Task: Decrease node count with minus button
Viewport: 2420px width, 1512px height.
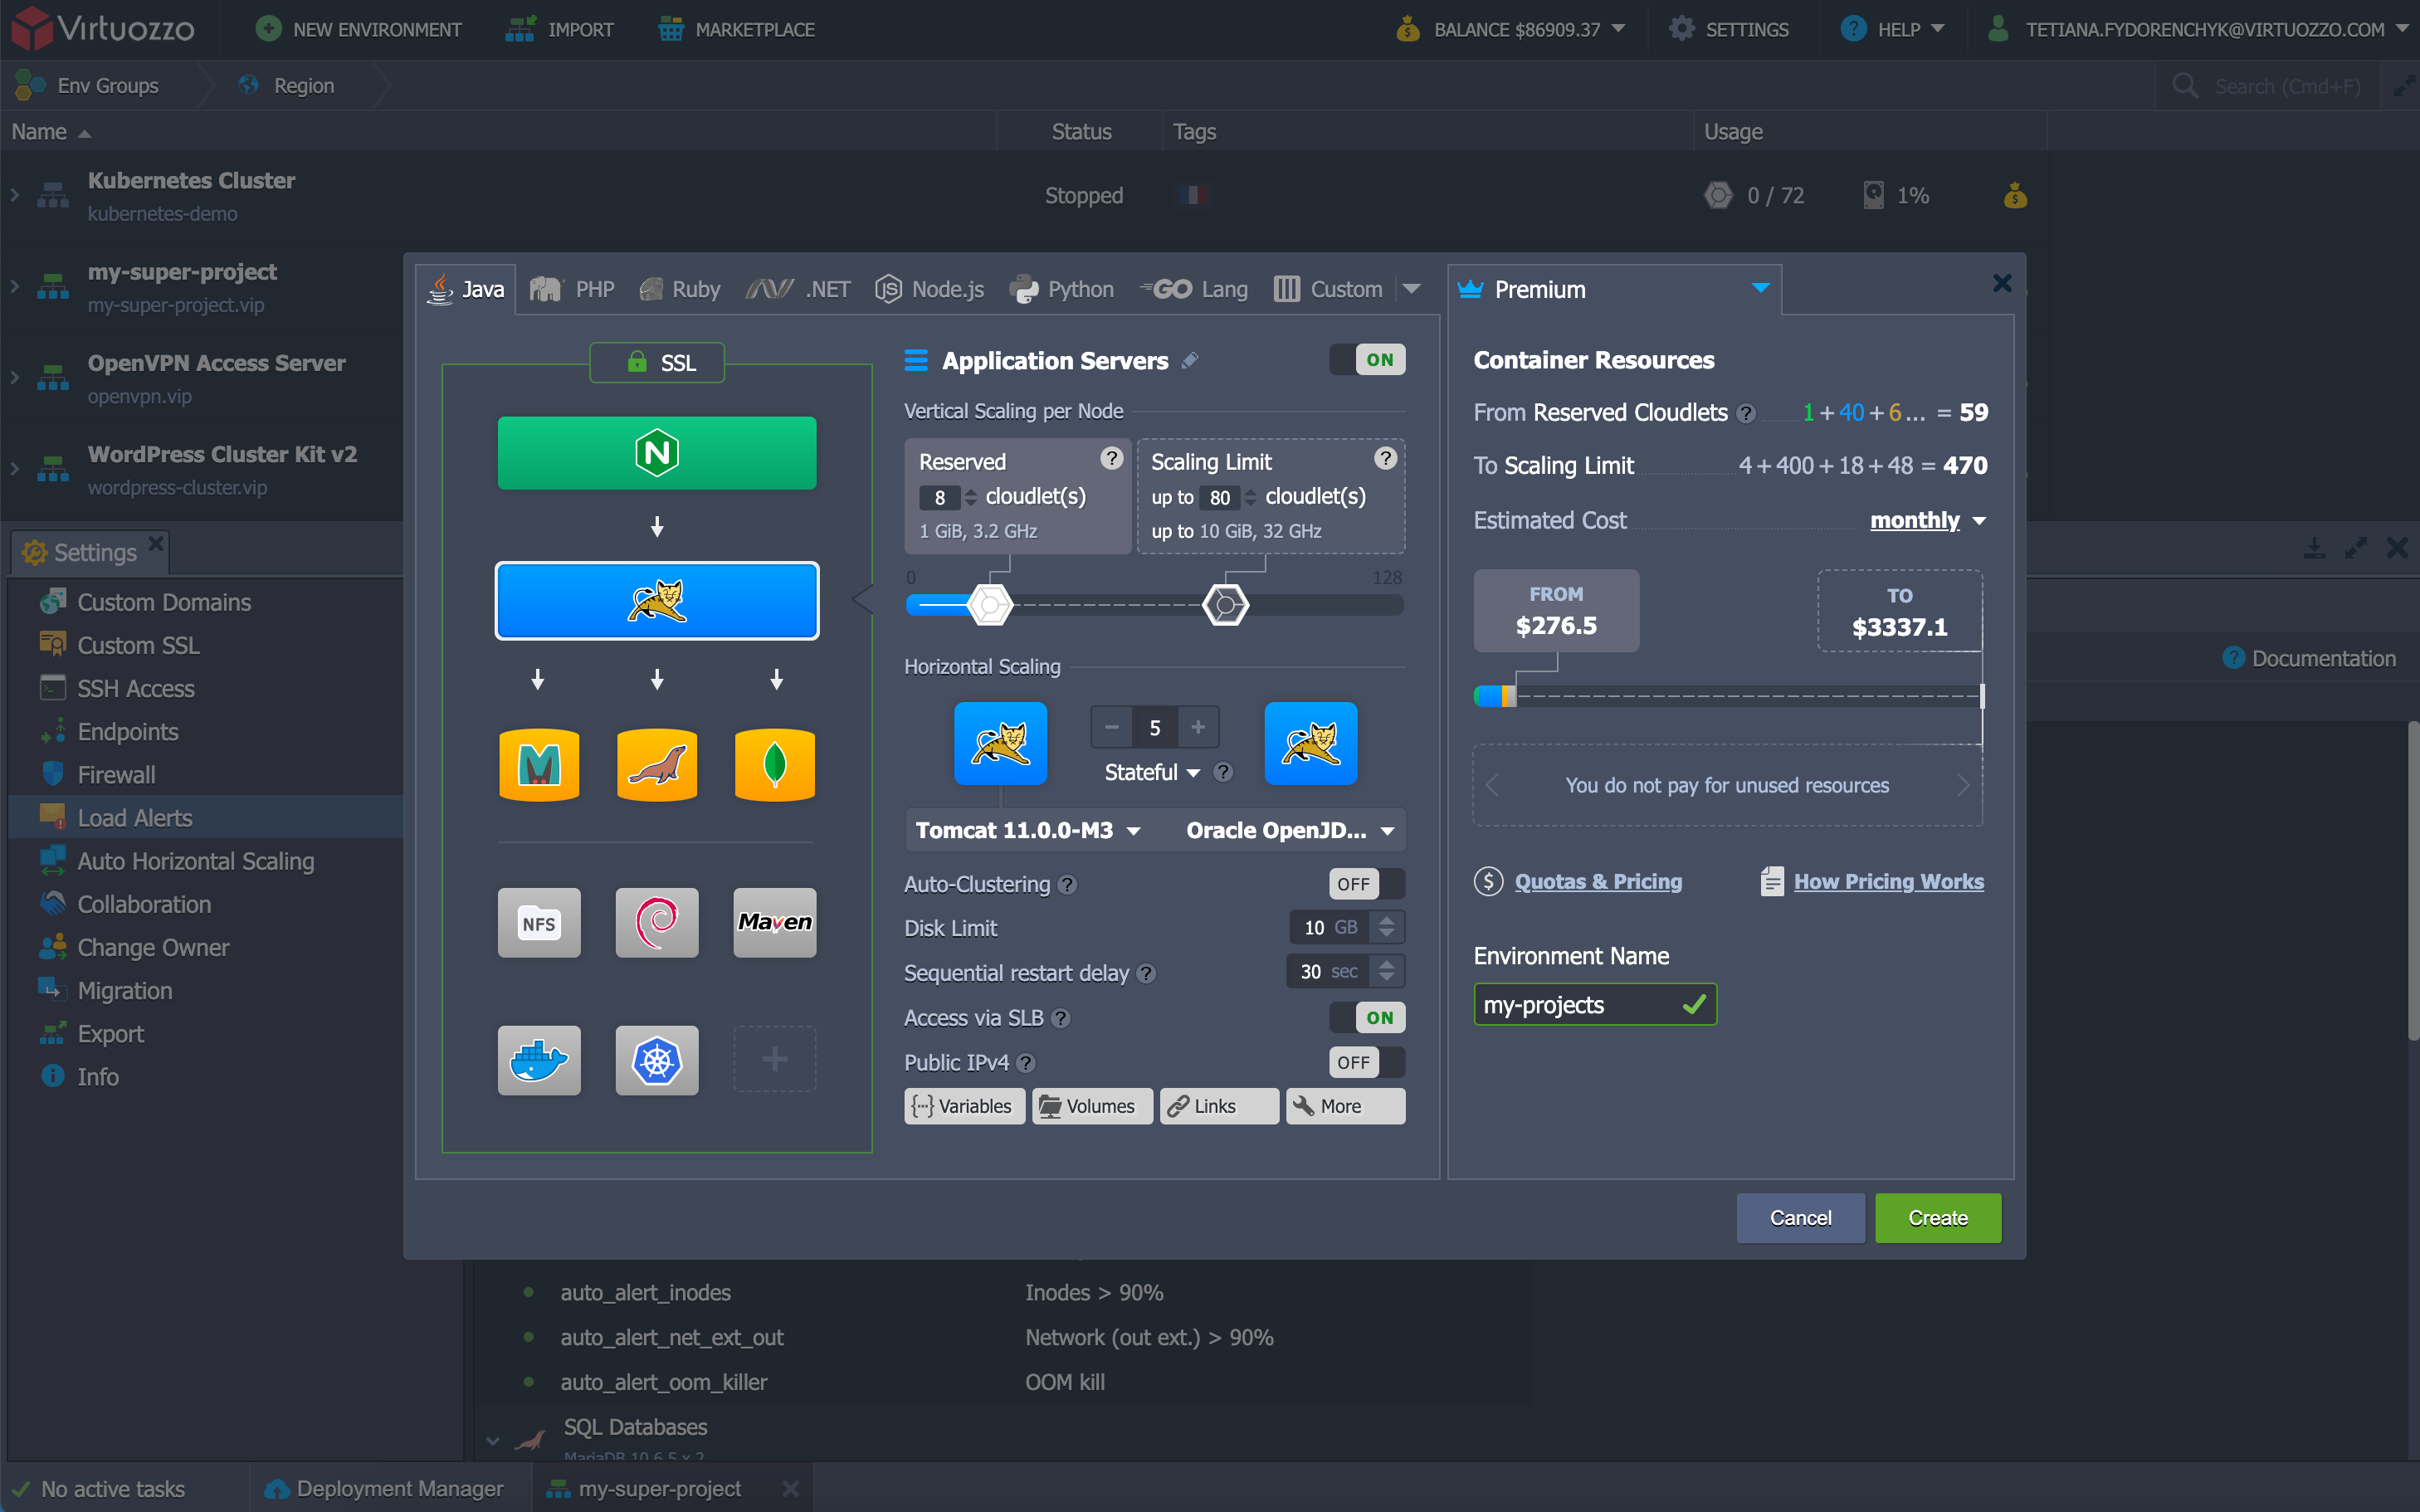Action: click(1111, 727)
